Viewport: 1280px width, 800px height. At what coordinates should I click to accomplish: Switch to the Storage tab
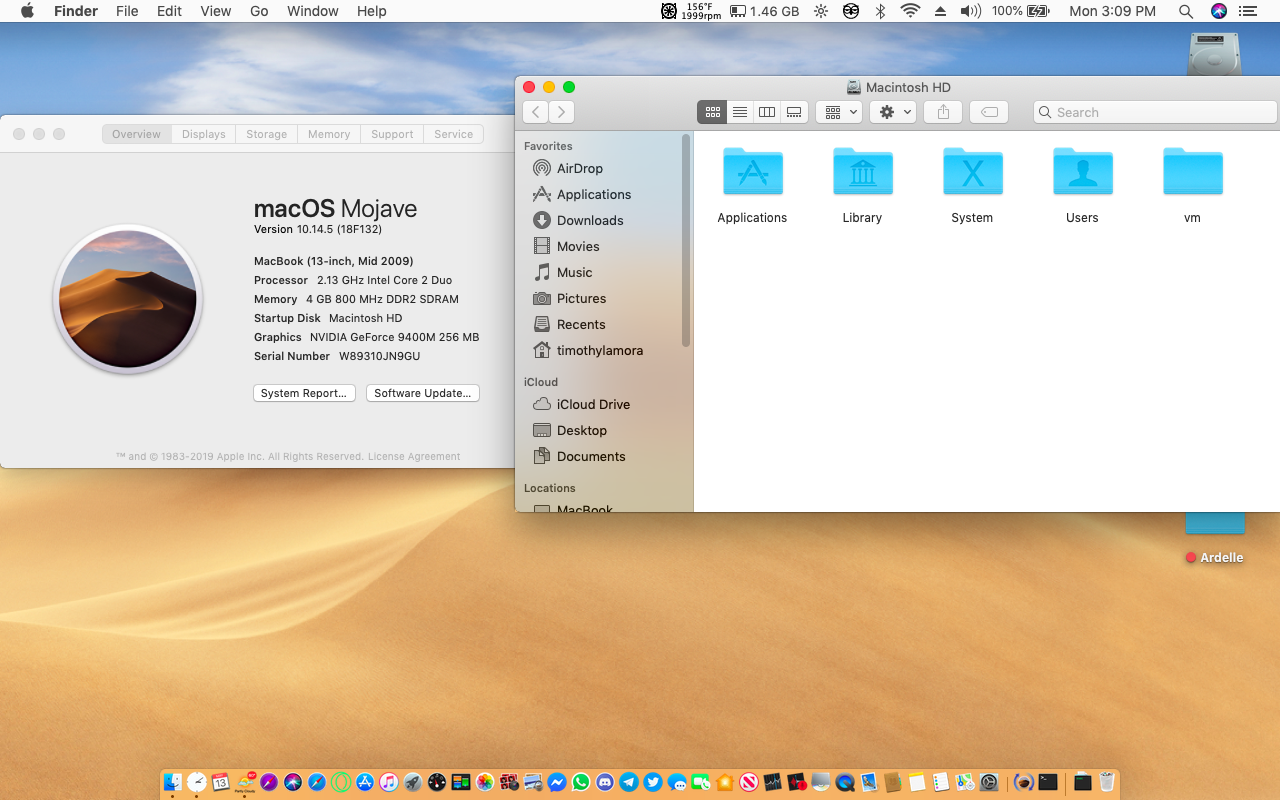pyautogui.click(x=266, y=134)
